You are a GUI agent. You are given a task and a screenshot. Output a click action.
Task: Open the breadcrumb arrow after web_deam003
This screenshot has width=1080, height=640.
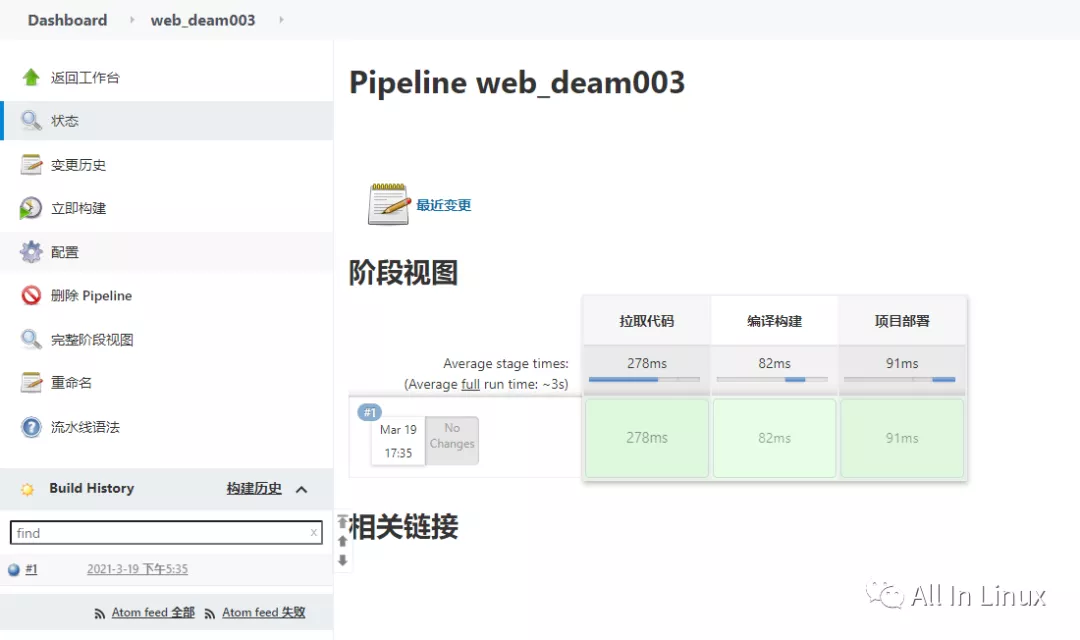280,19
